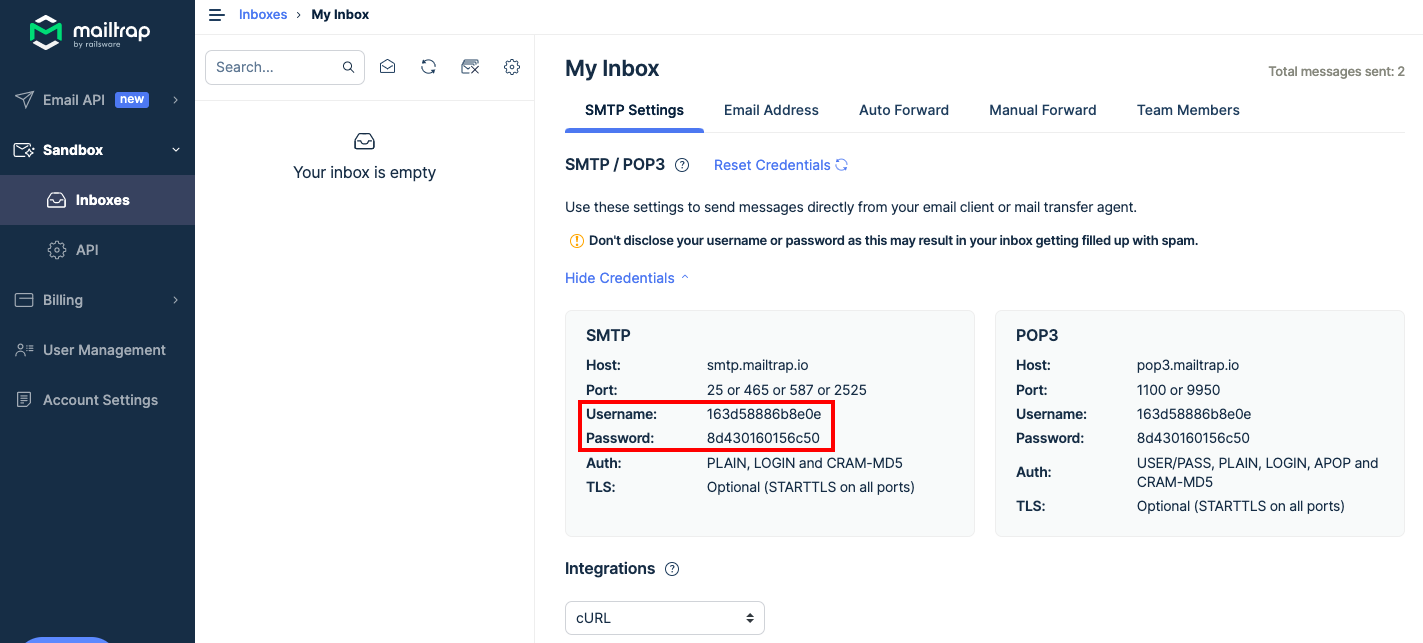Click the Billing card icon

pyautogui.click(x=24, y=300)
